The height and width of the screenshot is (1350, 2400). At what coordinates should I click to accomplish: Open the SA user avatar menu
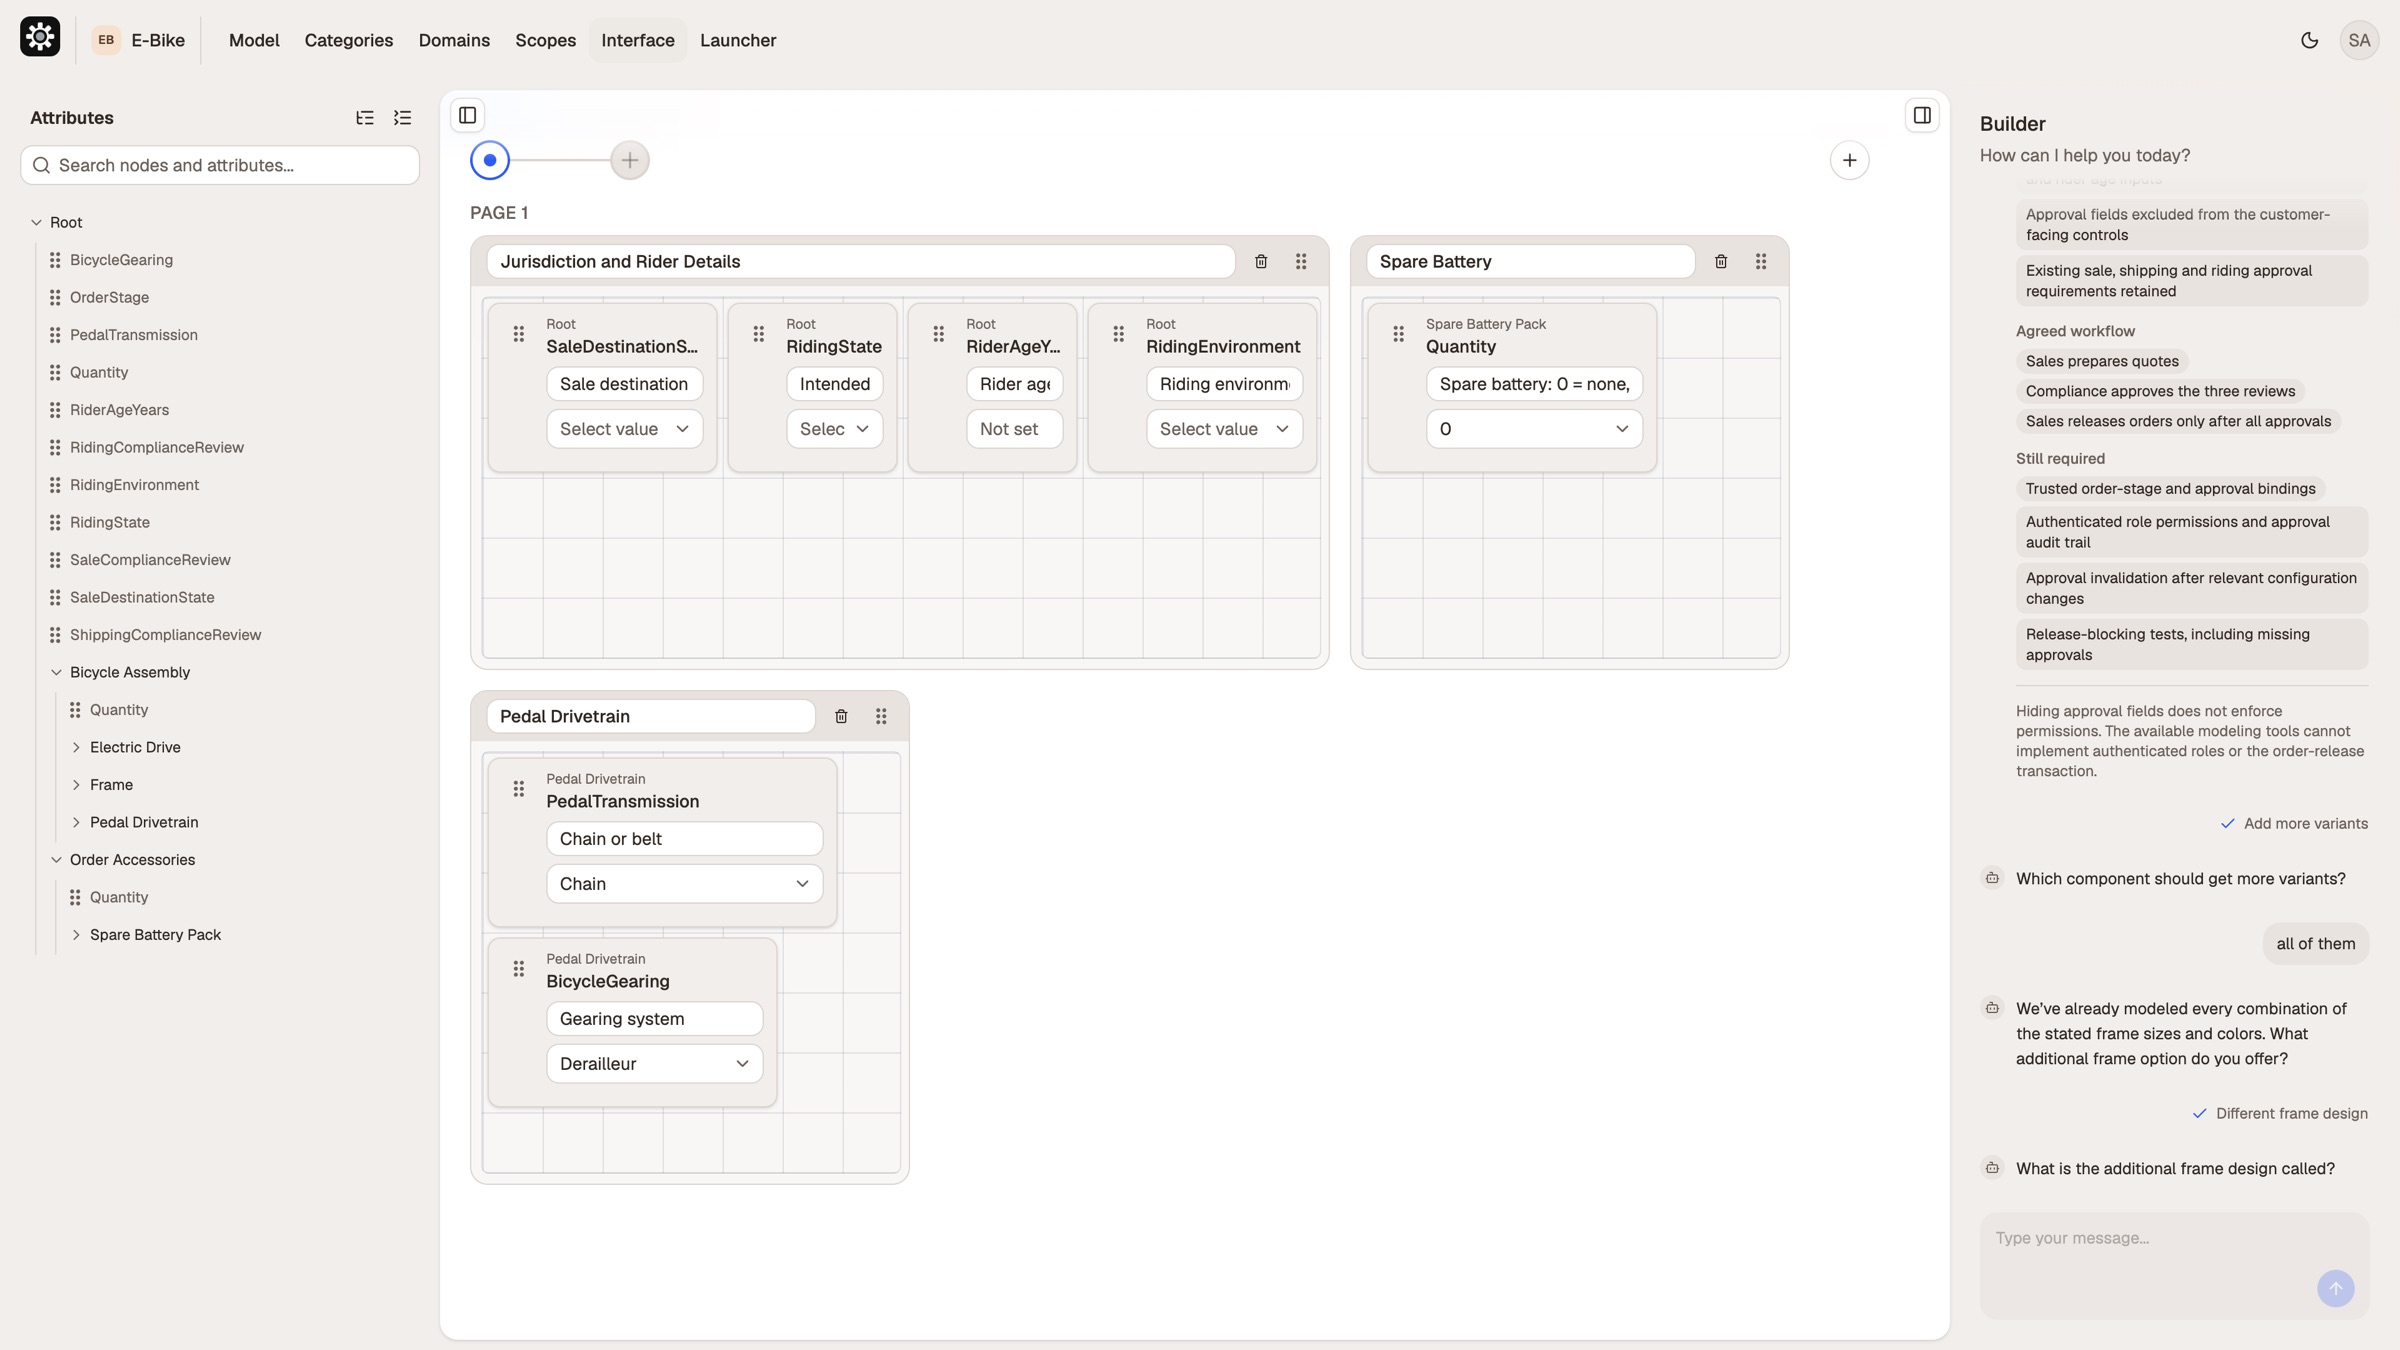tap(2359, 40)
